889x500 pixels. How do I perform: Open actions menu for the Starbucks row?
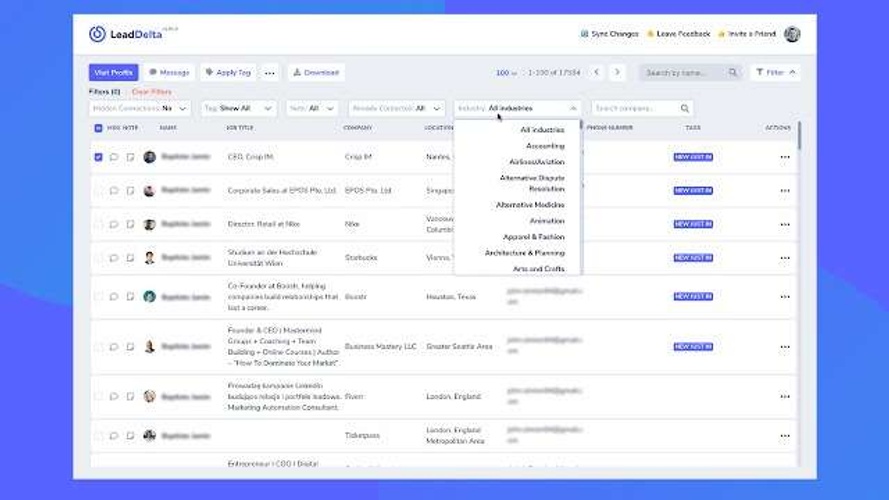click(x=785, y=258)
